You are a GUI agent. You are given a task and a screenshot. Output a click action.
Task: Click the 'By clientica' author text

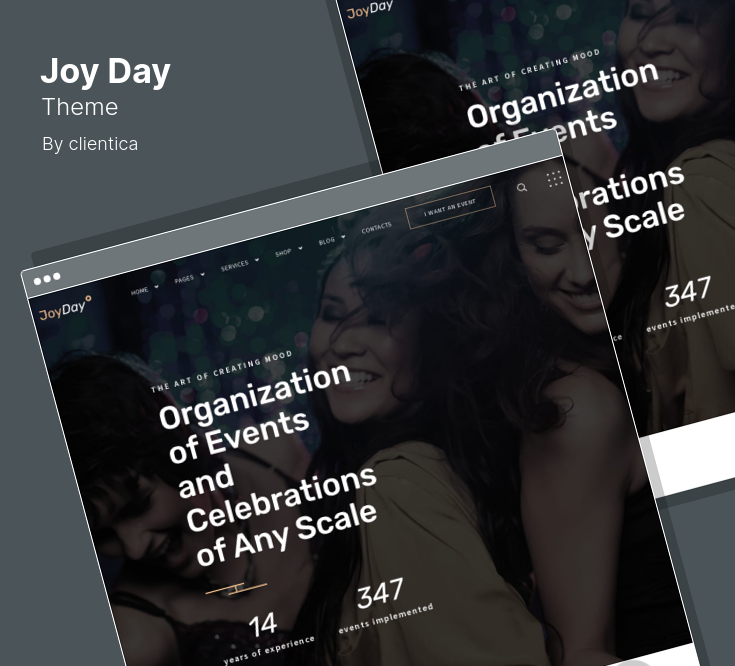90,144
